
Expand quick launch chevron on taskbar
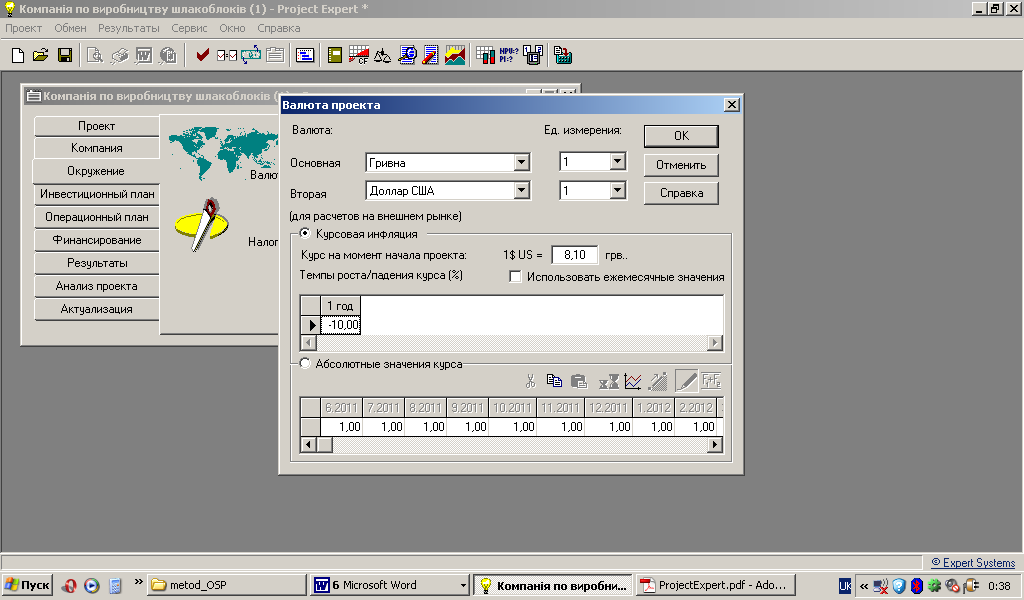[x=138, y=581]
